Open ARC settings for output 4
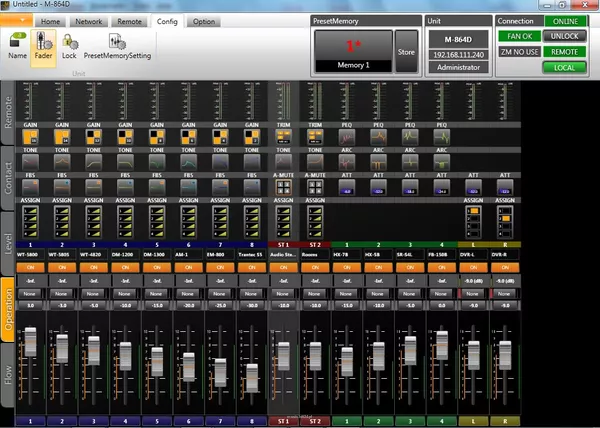Image resolution: width=600 pixels, height=428 pixels. click(x=442, y=162)
